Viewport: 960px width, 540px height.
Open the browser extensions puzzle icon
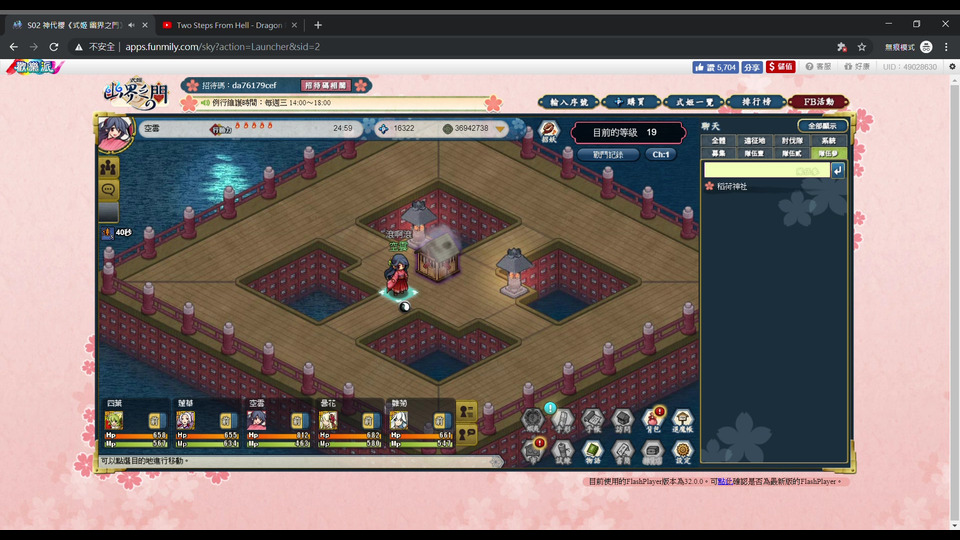point(842,47)
